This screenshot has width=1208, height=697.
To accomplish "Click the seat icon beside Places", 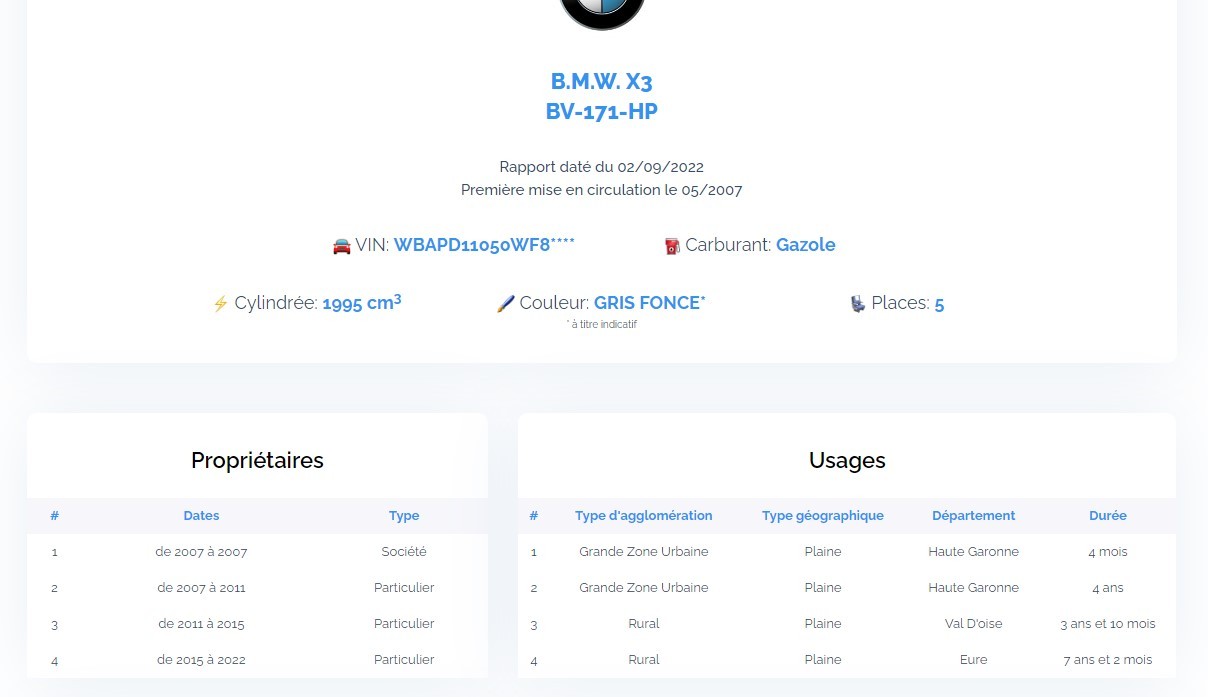I will [858, 303].
